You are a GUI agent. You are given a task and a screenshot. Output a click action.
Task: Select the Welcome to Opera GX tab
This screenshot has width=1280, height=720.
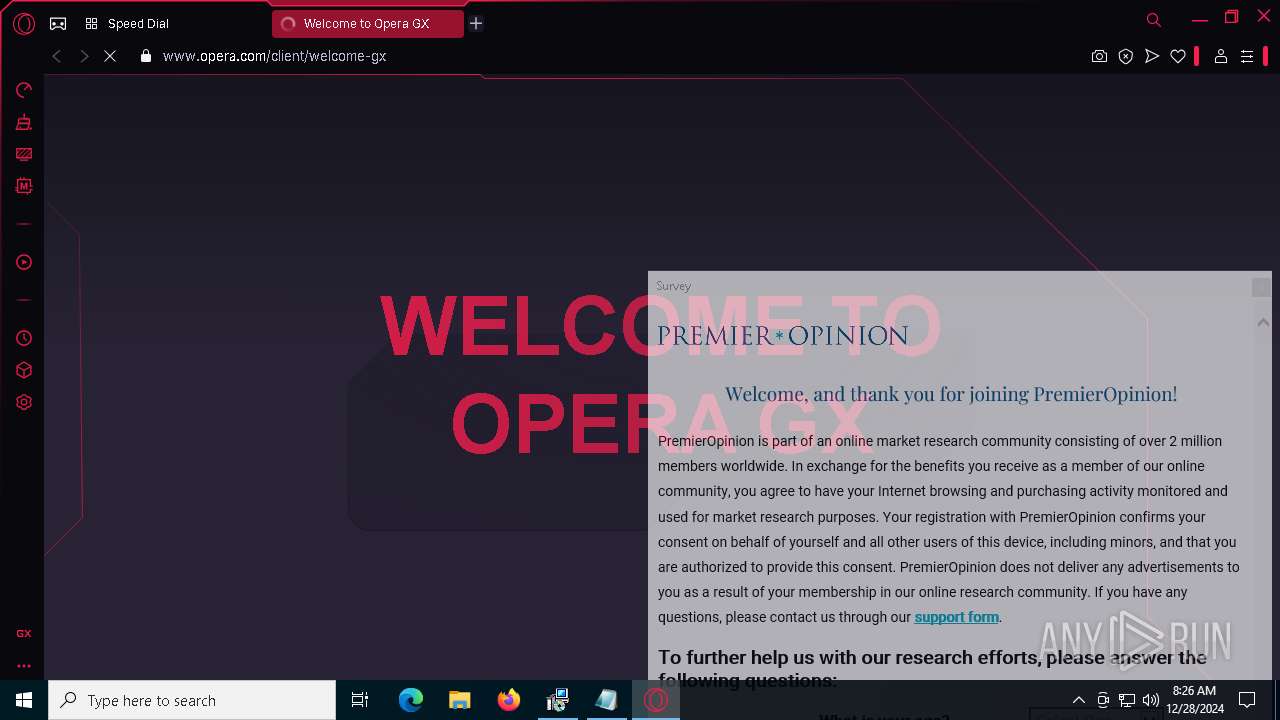pyautogui.click(x=367, y=24)
